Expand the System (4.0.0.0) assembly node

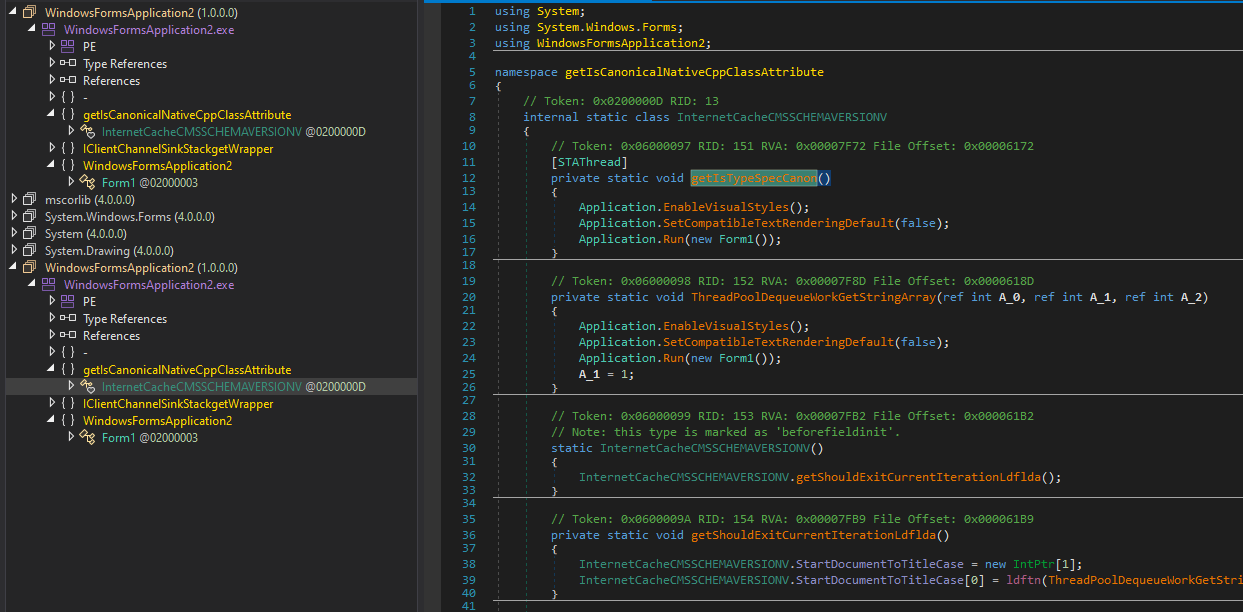click(x=13, y=234)
